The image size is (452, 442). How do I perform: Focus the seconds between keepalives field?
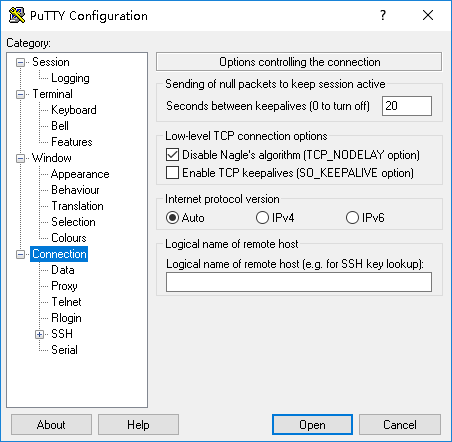[407, 106]
